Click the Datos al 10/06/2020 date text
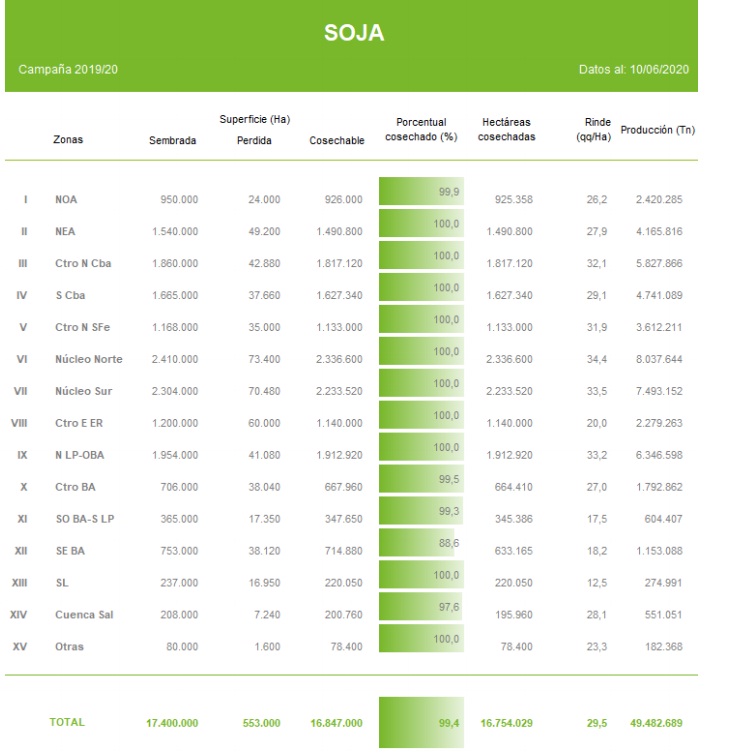Screen dimensions: 730x753 [633, 72]
